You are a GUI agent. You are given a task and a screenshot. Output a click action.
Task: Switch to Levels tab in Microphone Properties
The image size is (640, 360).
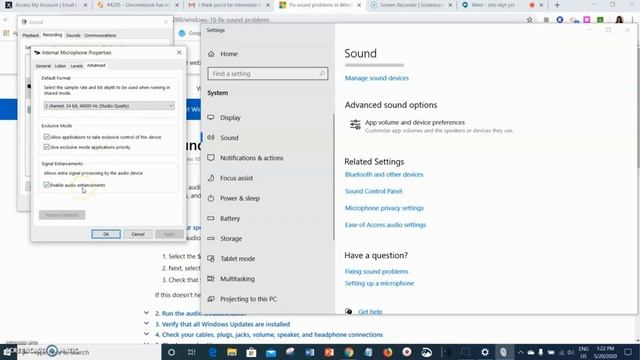pos(76,66)
